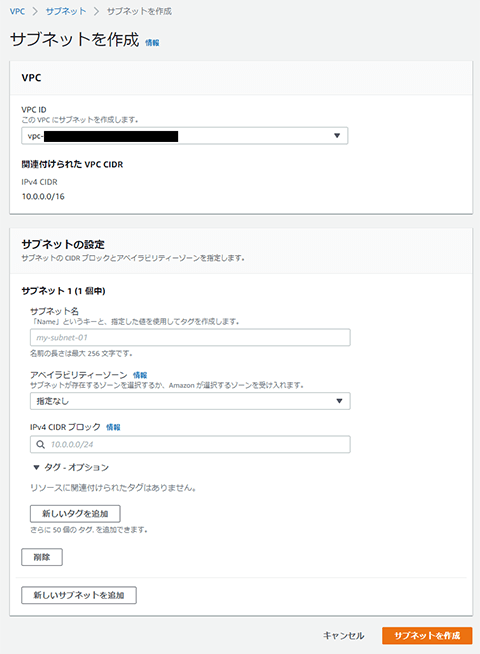Click the VPC ID dropdown arrow icon
This screenshot has width=480, height=654.
[337, 136]
